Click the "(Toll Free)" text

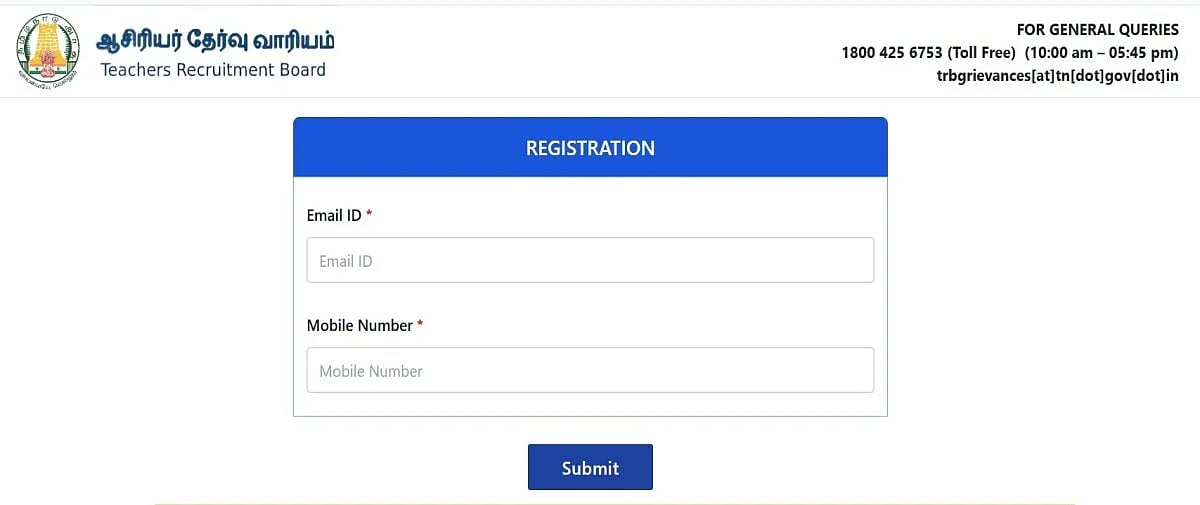(981, 53)
